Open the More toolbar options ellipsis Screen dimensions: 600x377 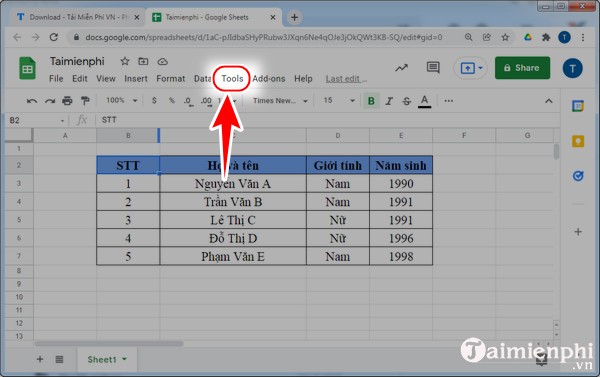[x=448, y=101]
